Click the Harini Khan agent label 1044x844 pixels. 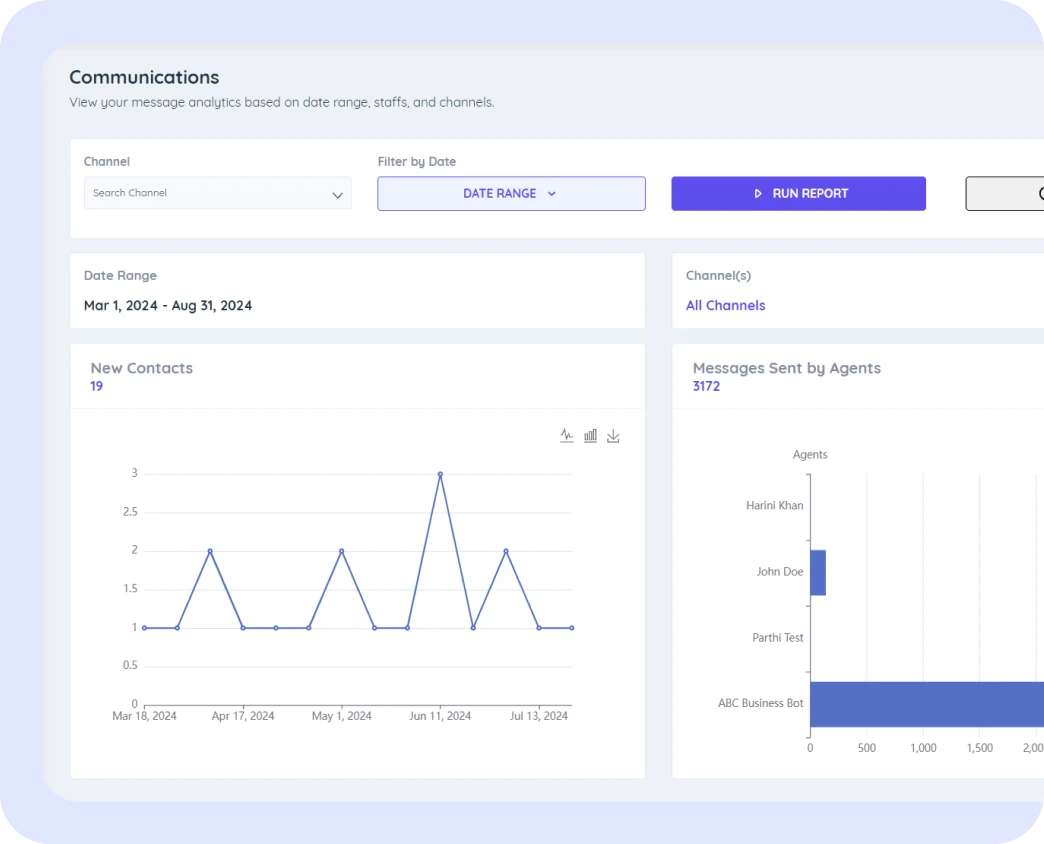point(774,506)
